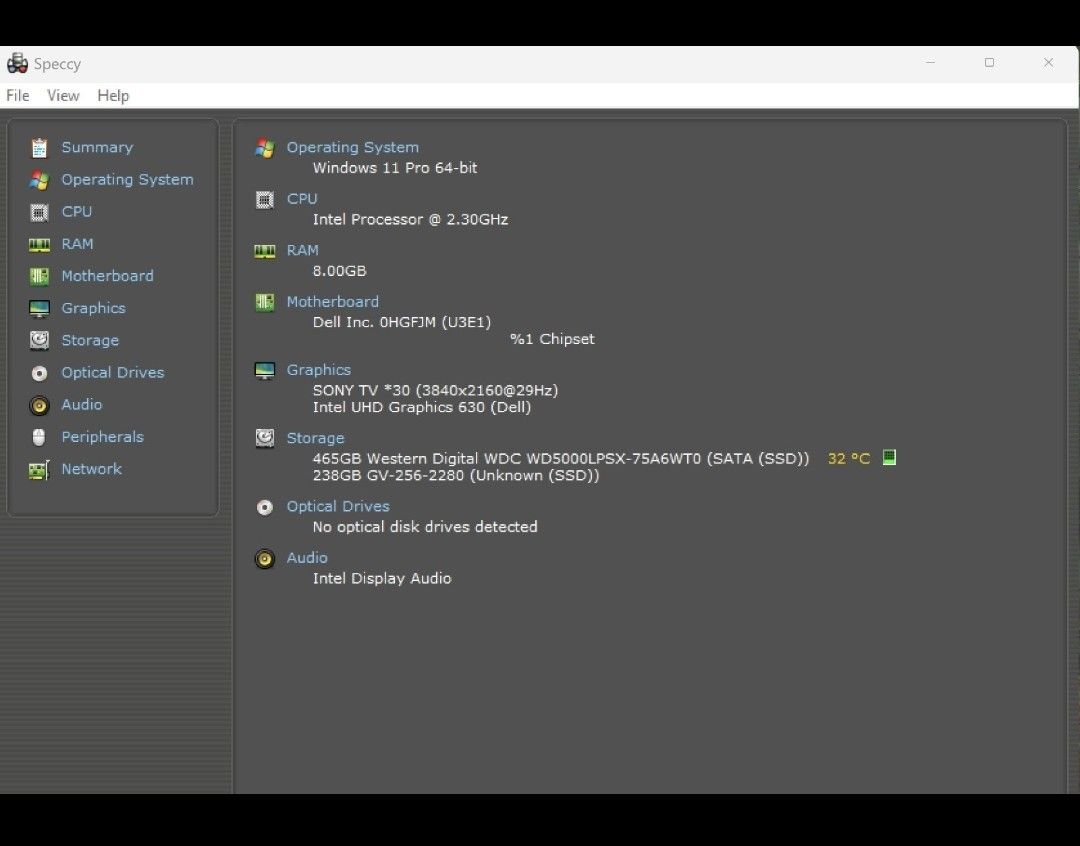The height and width of the screenshot is (846, 1080).
Task: Open the Help menu
Action: pyautogui.click(x=113, y=96)
